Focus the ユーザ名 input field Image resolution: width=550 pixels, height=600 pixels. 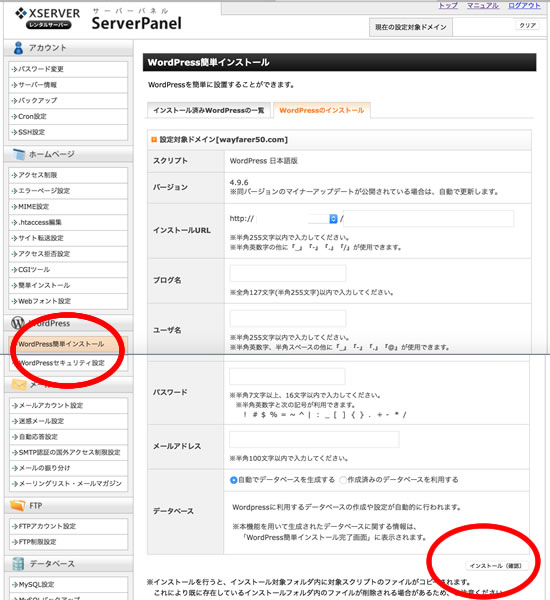(x=288, y=318)
